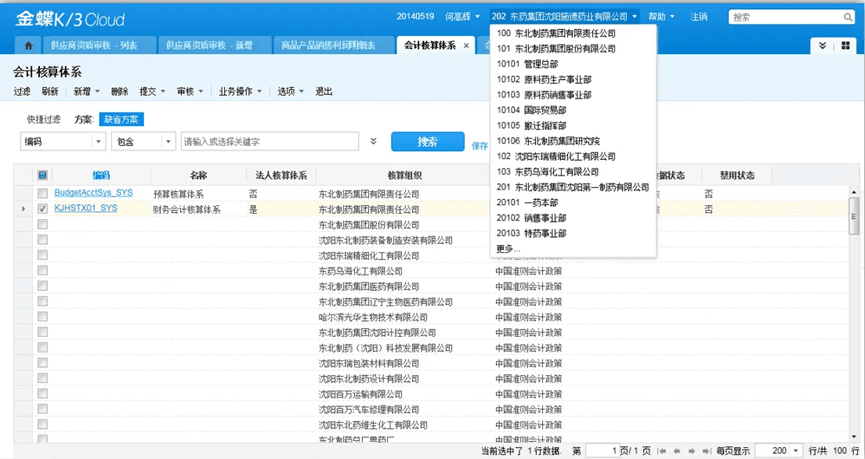Viewport: 865px width, 459px height.
Task: Check the 沈阳东北制药装备制造安装有限公司 row checkbox
Action: pyautogui.click(x=42, y=239)
